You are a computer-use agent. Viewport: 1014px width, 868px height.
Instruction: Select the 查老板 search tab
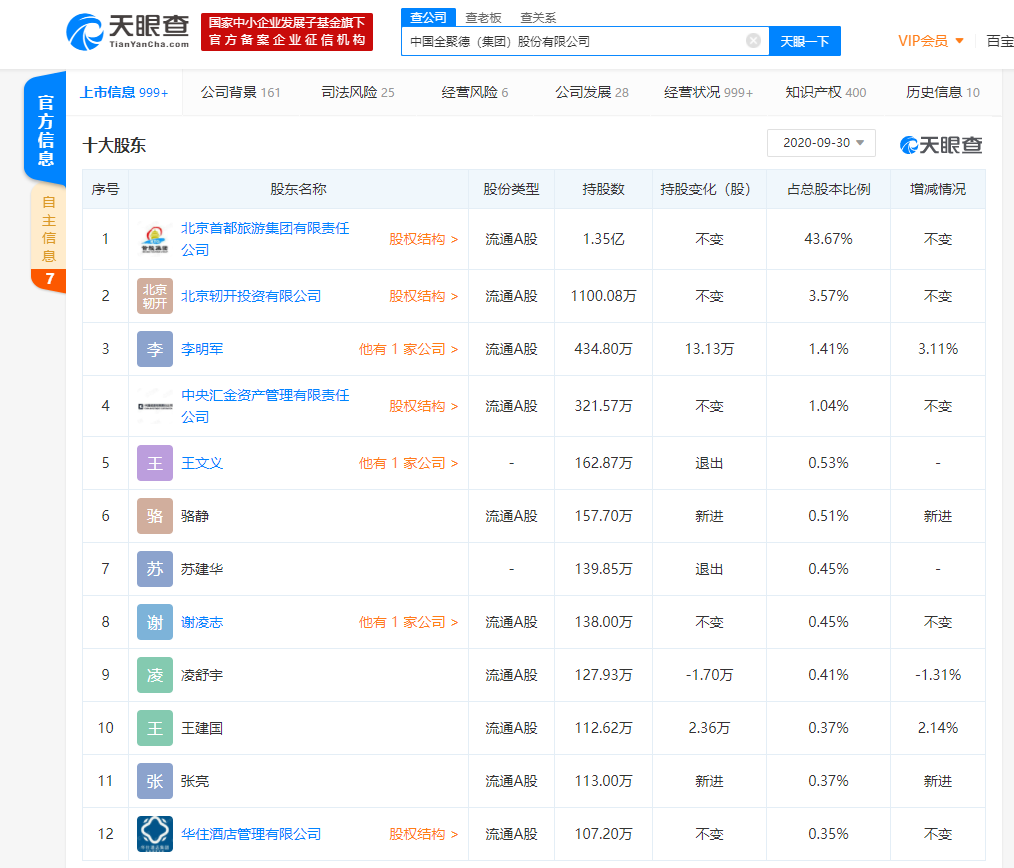[x=483, y=18]
